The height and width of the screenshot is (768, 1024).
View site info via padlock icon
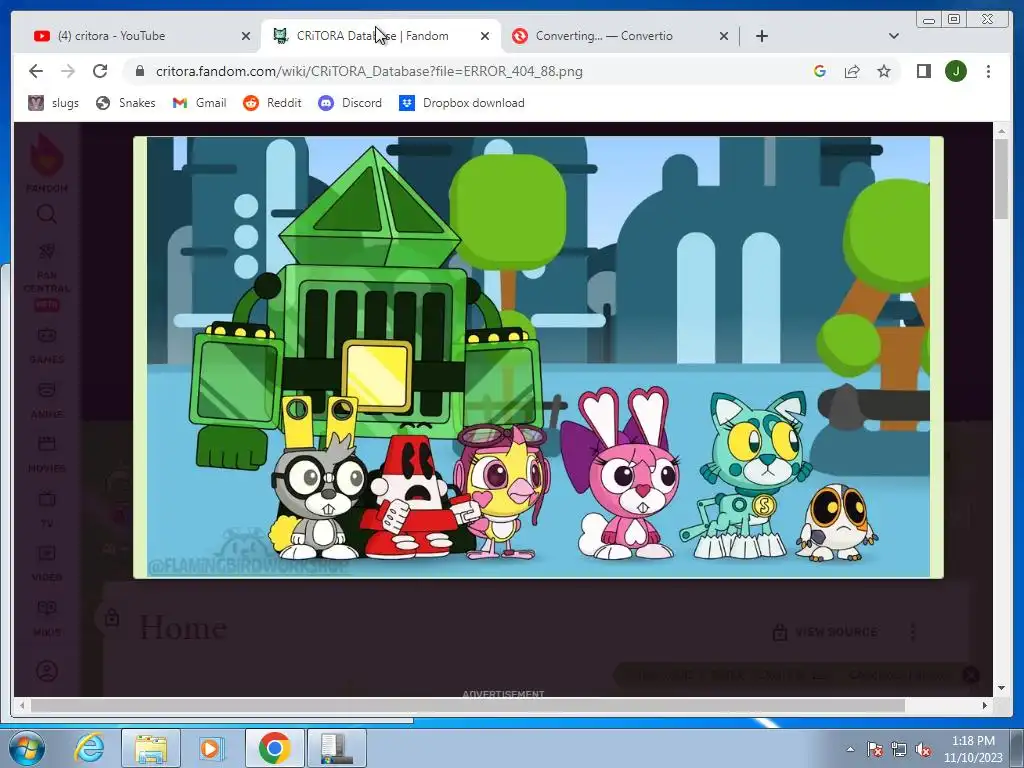pos(139,71)
